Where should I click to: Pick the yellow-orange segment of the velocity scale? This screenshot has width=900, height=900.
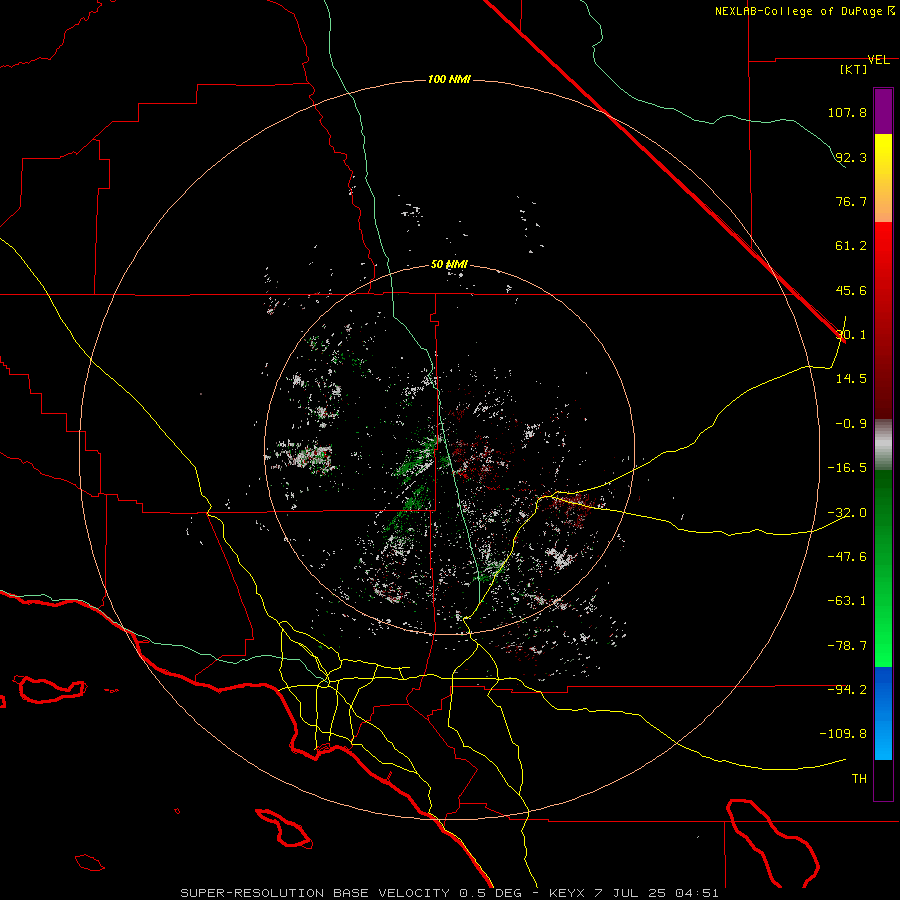point(883,178)
